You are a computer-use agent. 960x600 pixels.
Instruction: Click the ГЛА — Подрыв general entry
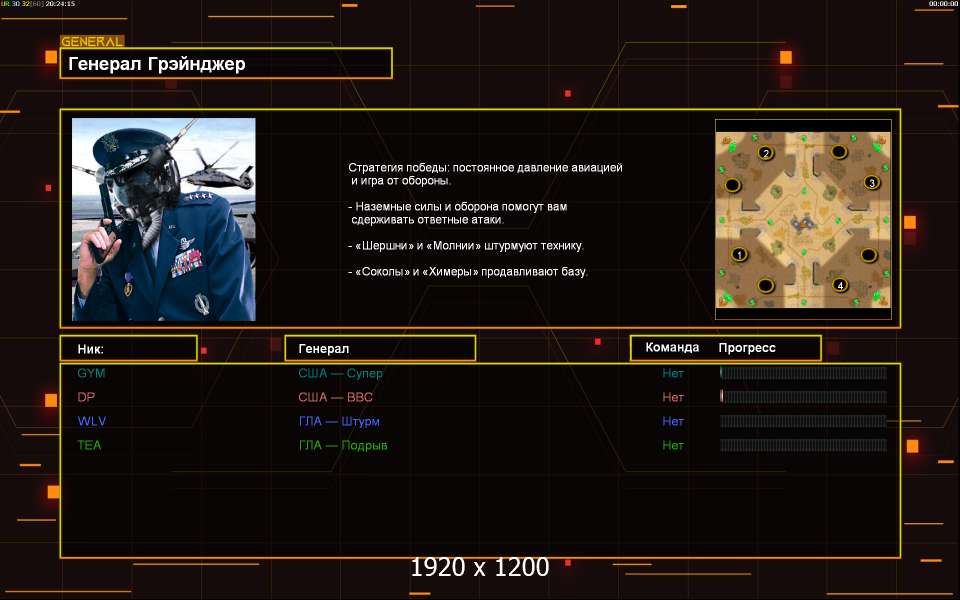pos(342,445)
